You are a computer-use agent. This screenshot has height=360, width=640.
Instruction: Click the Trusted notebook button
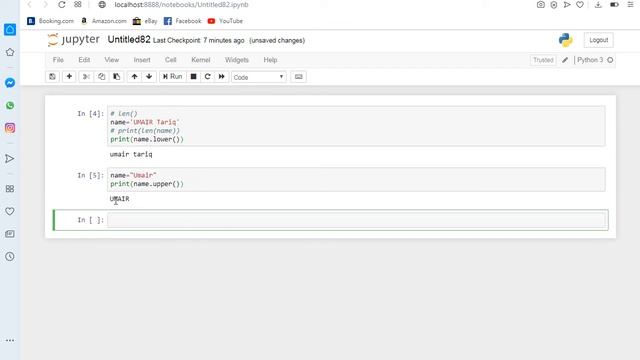pos(543,60)
